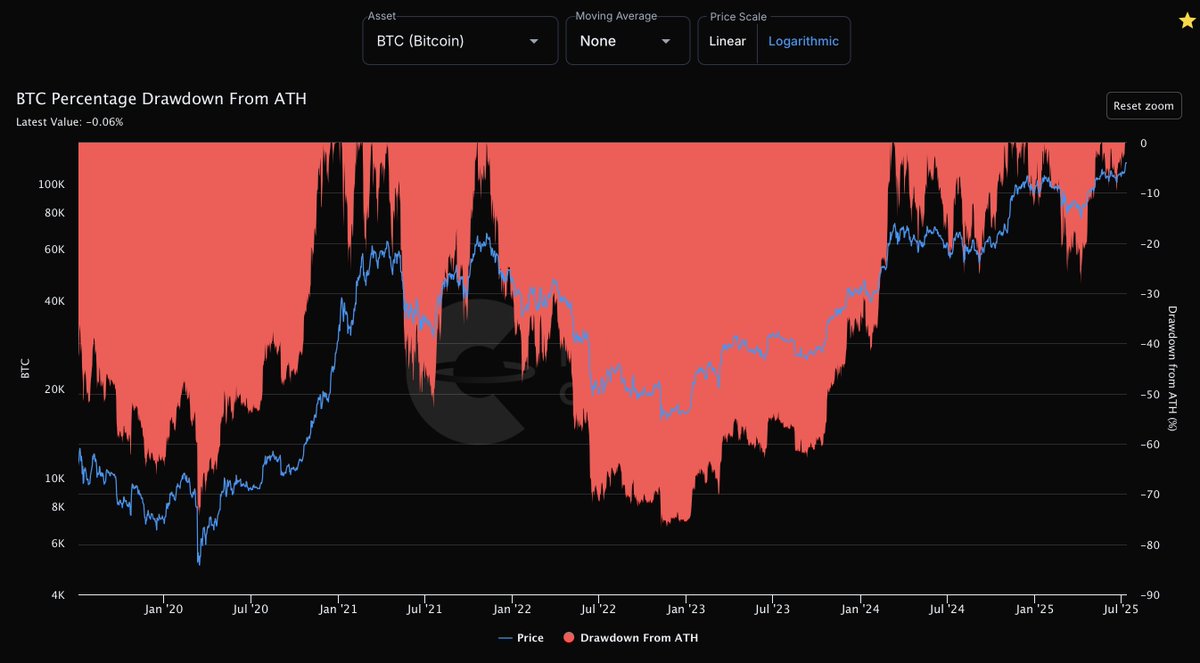Viewport: 1200px width, 663px height.
Task: Click the -50 drawdown axis label
Action: [x=1149, y=395]
